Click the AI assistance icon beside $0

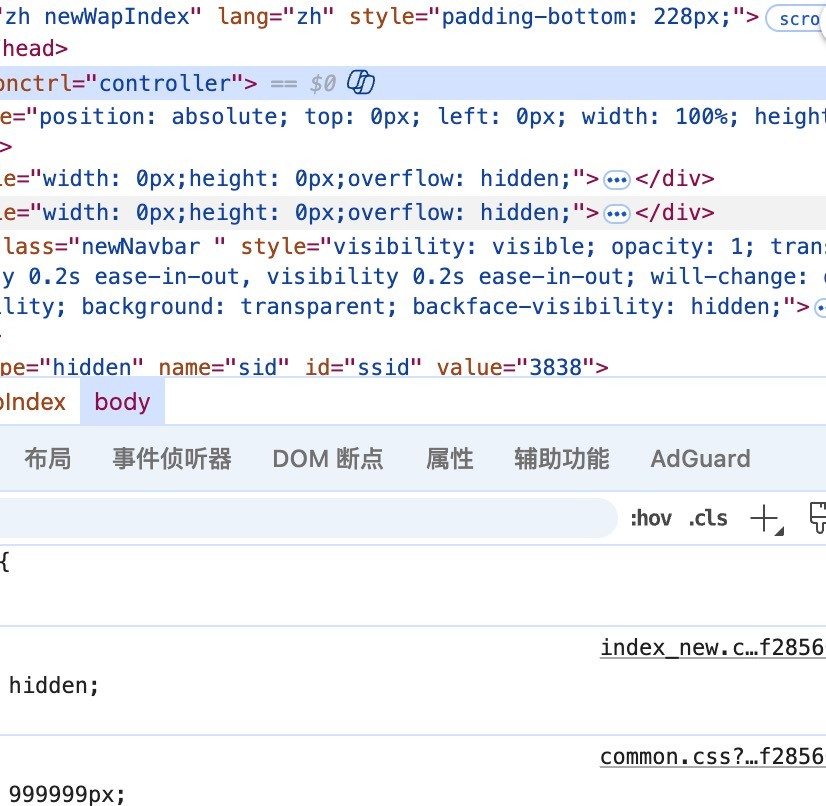360,83
